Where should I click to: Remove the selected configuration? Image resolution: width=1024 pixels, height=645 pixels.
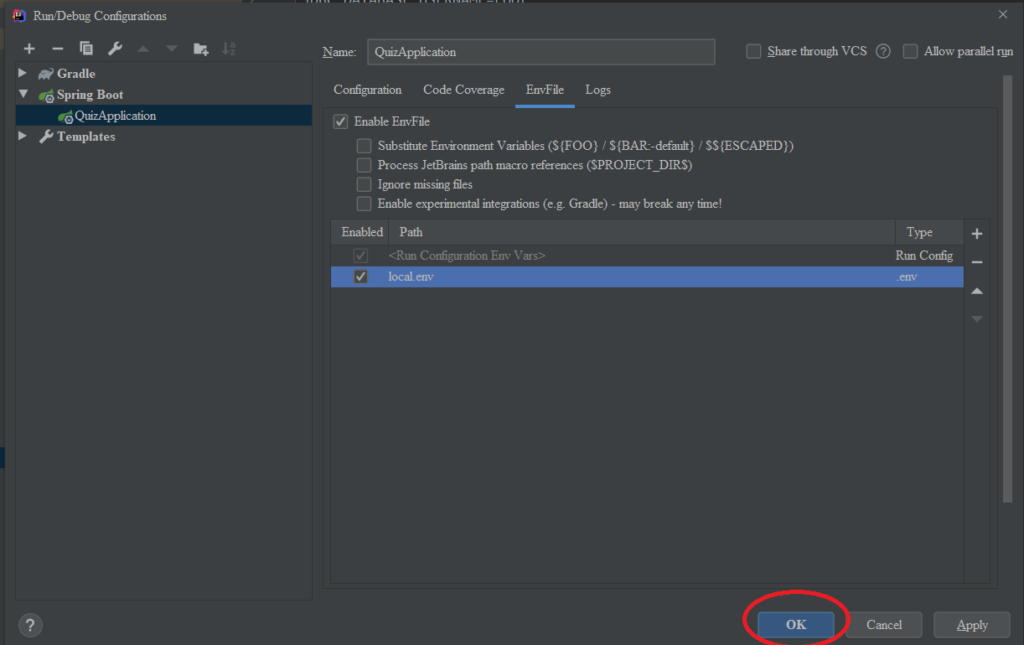point(57,48)
